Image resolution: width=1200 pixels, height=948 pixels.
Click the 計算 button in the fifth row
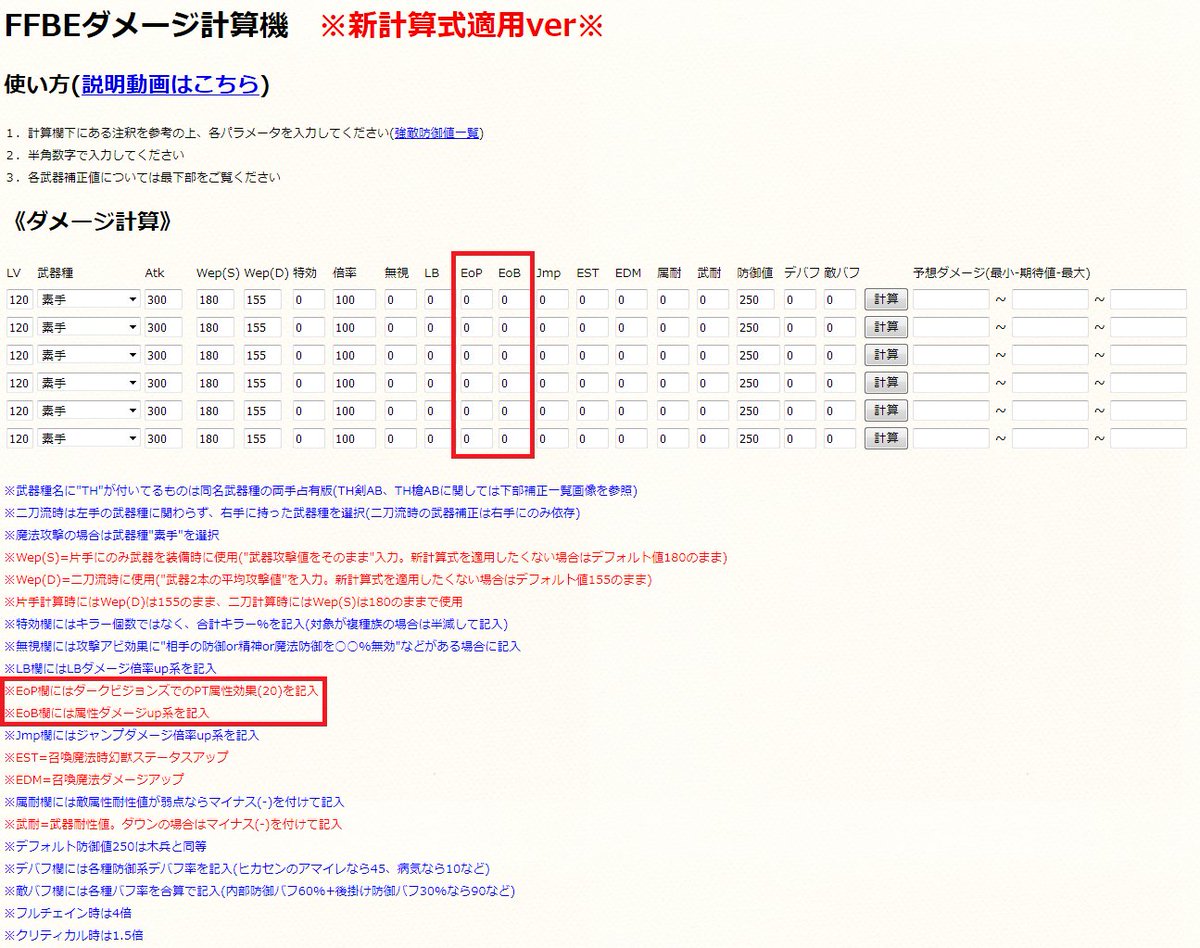click(x=886, y=411)
